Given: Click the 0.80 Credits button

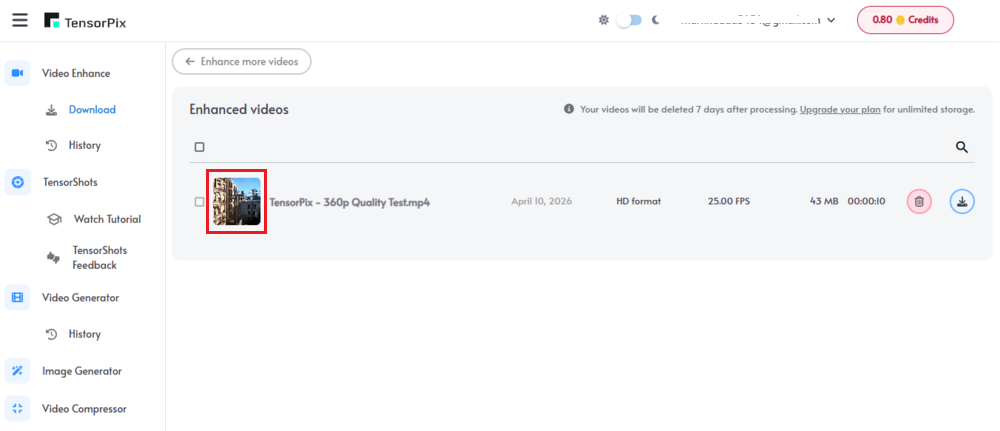Looking at the screenshot, I should (905, 20).
